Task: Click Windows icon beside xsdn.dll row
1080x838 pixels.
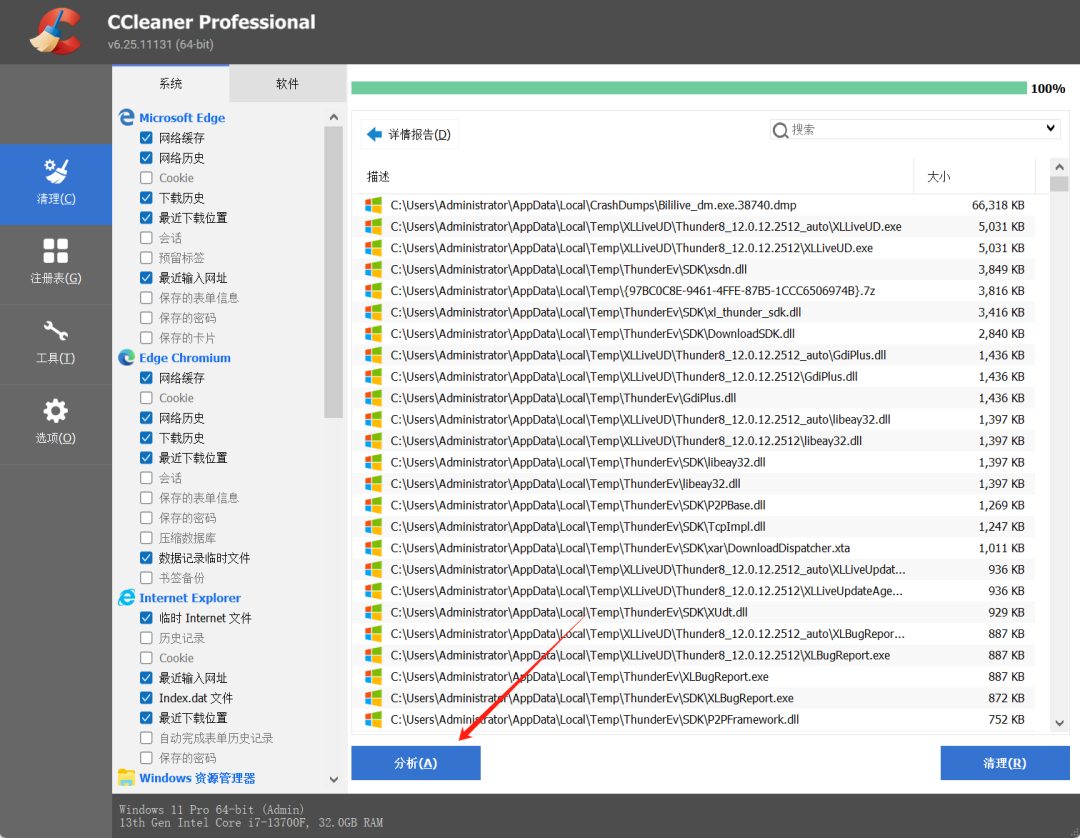Action: (x=373, y=269)
